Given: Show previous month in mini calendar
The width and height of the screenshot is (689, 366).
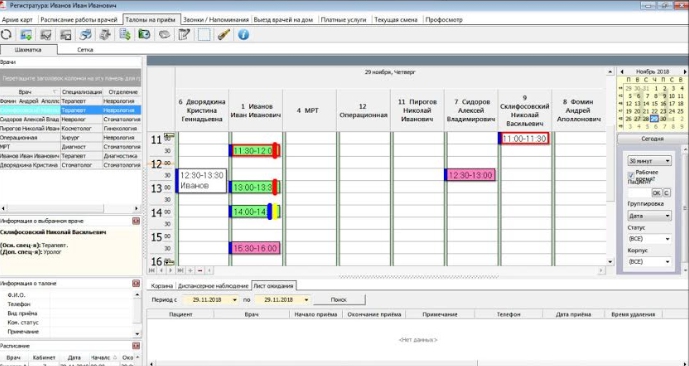Looking at the screenshot, I should pos(622,72).
